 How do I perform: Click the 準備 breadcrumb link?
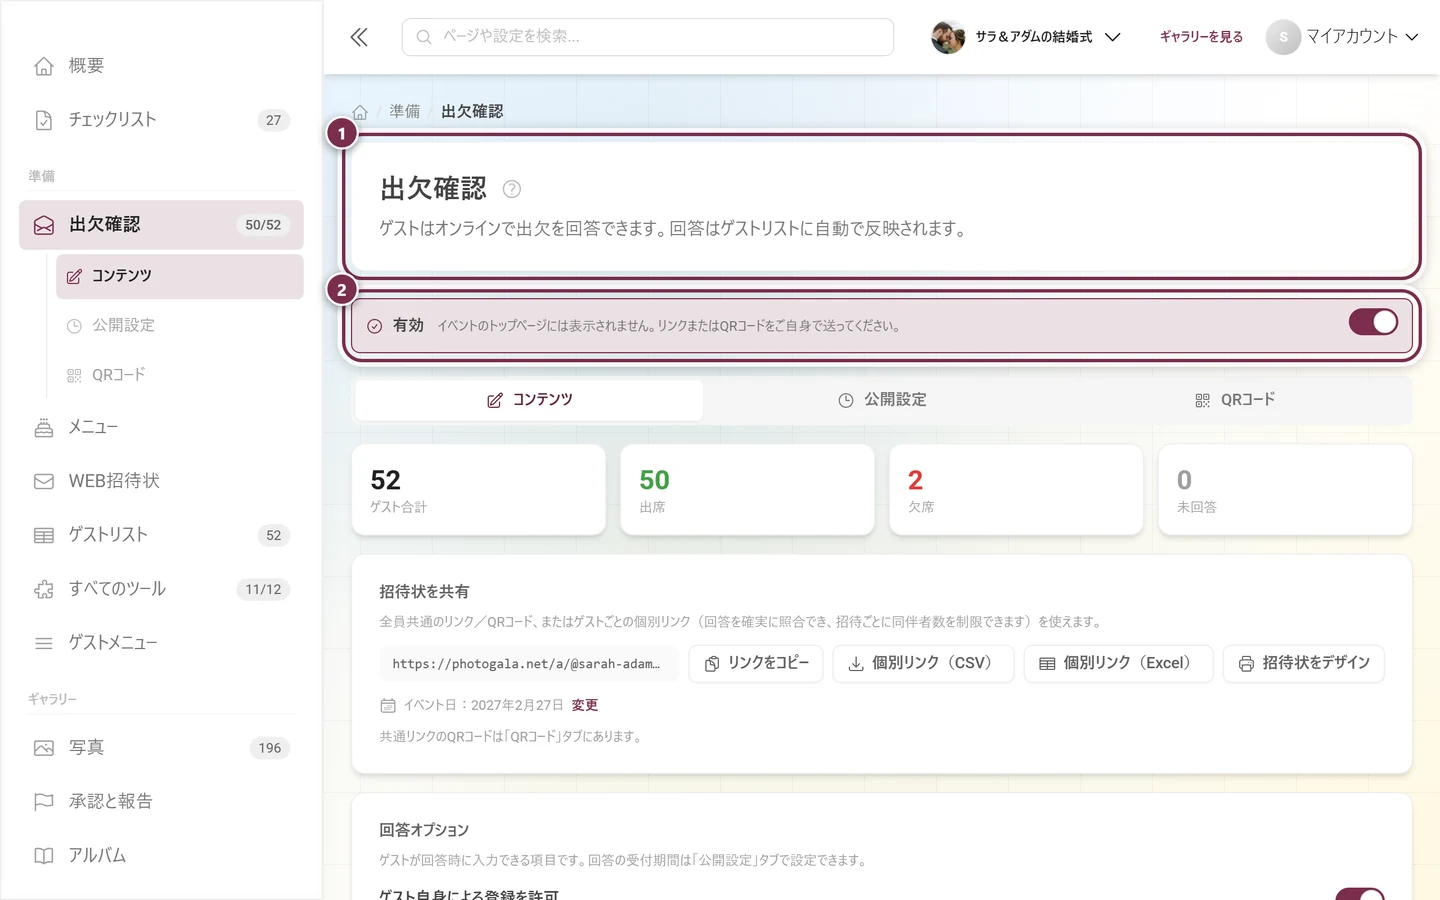coord(405,112)
